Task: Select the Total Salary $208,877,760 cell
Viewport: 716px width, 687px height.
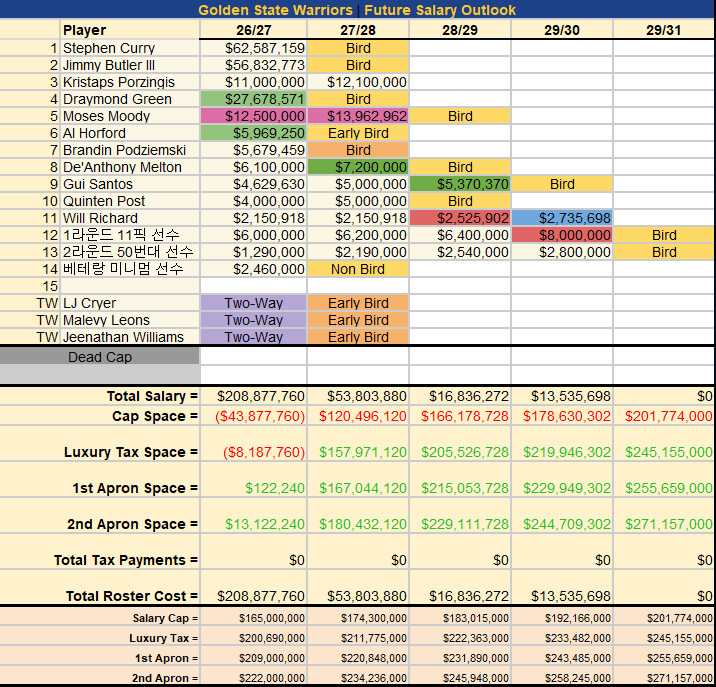Action: [x=253, y=396]
